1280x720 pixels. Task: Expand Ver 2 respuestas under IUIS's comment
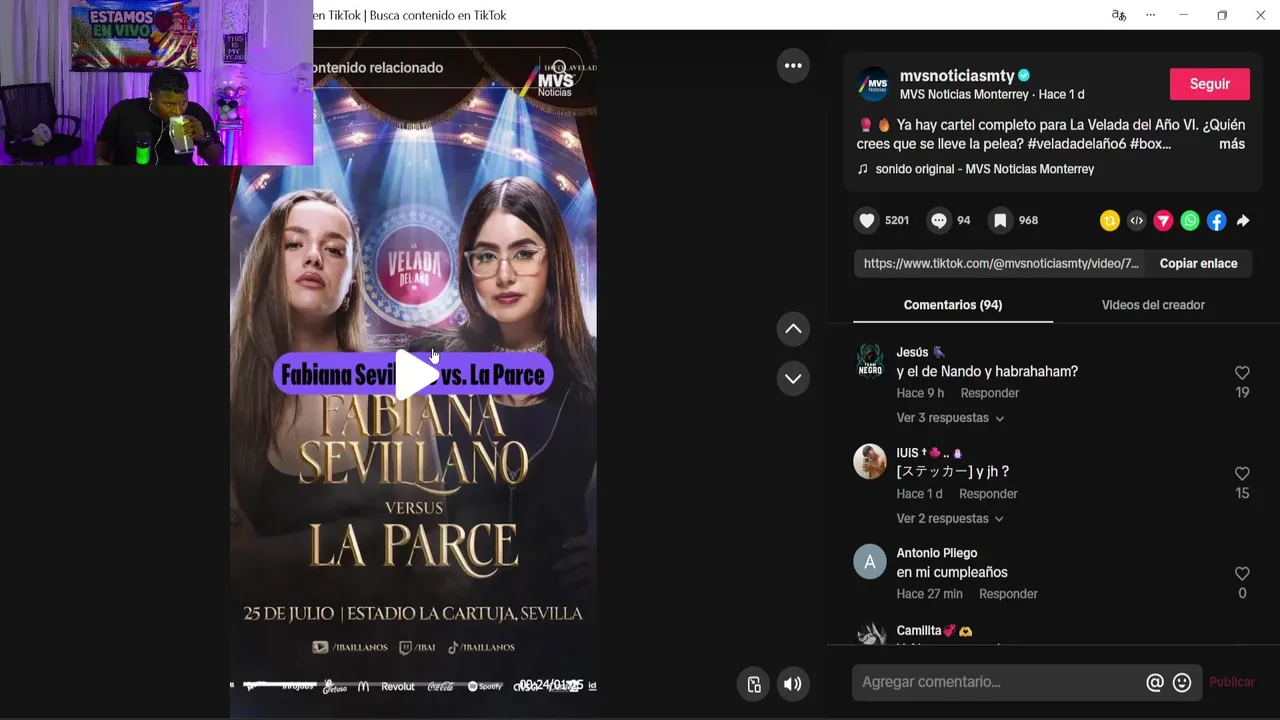(x=950, y=519)
